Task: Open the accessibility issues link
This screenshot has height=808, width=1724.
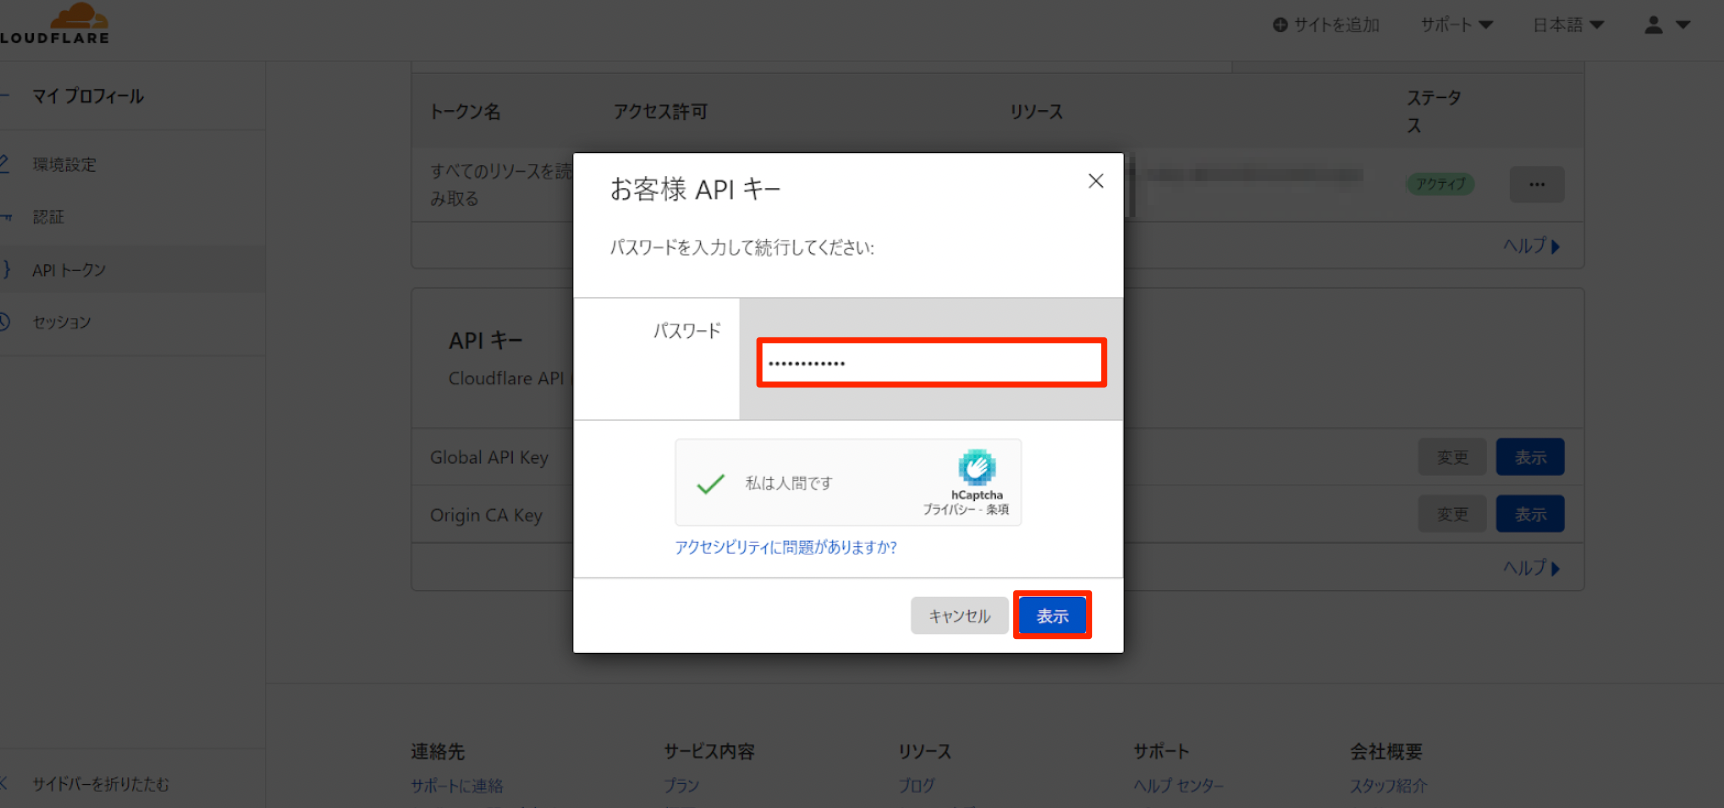Action: pos(785,547)
